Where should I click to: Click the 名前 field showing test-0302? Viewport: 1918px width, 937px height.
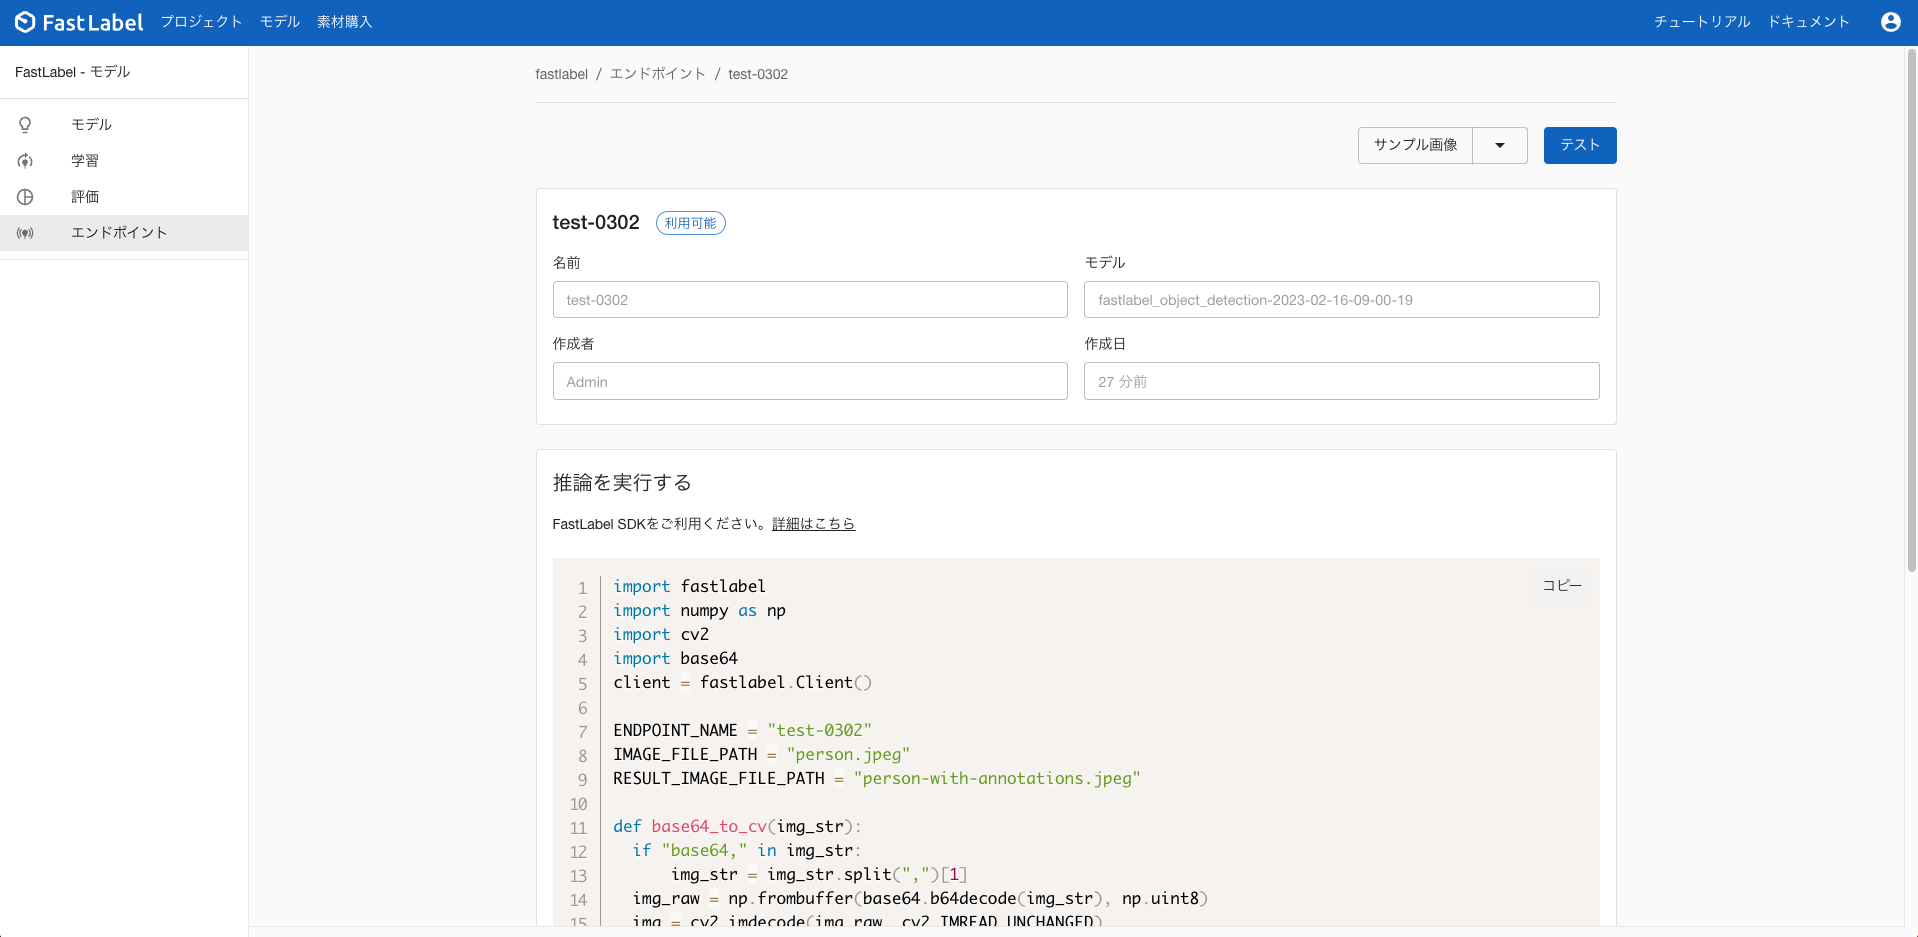point(810,300)
